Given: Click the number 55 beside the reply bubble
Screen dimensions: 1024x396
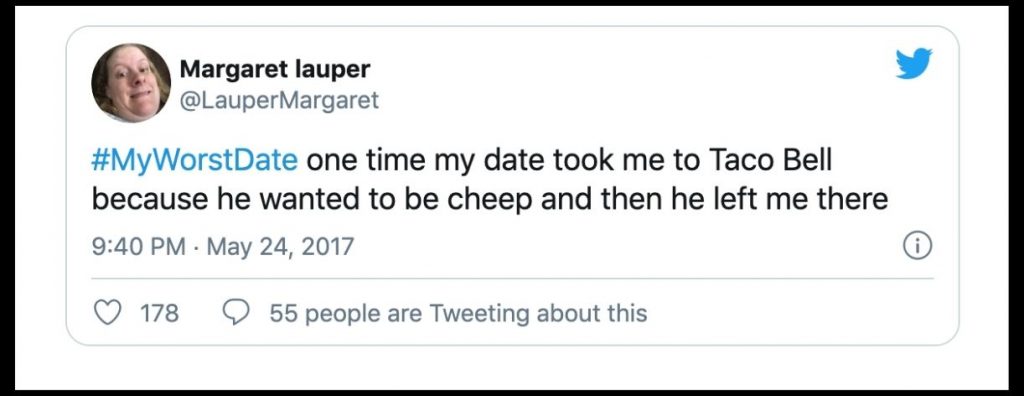Looking at the screenshot, I should tap(283, 314).
